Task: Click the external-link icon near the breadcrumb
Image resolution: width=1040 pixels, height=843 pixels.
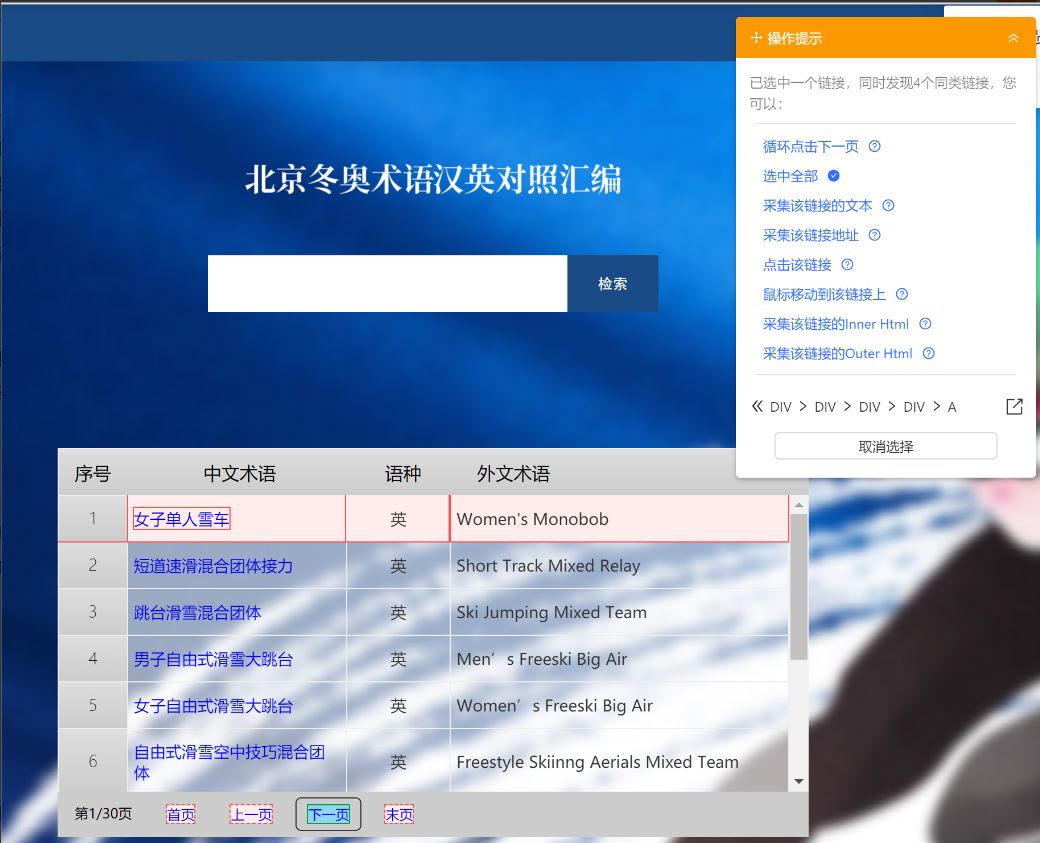Action: pos(1013,406)
